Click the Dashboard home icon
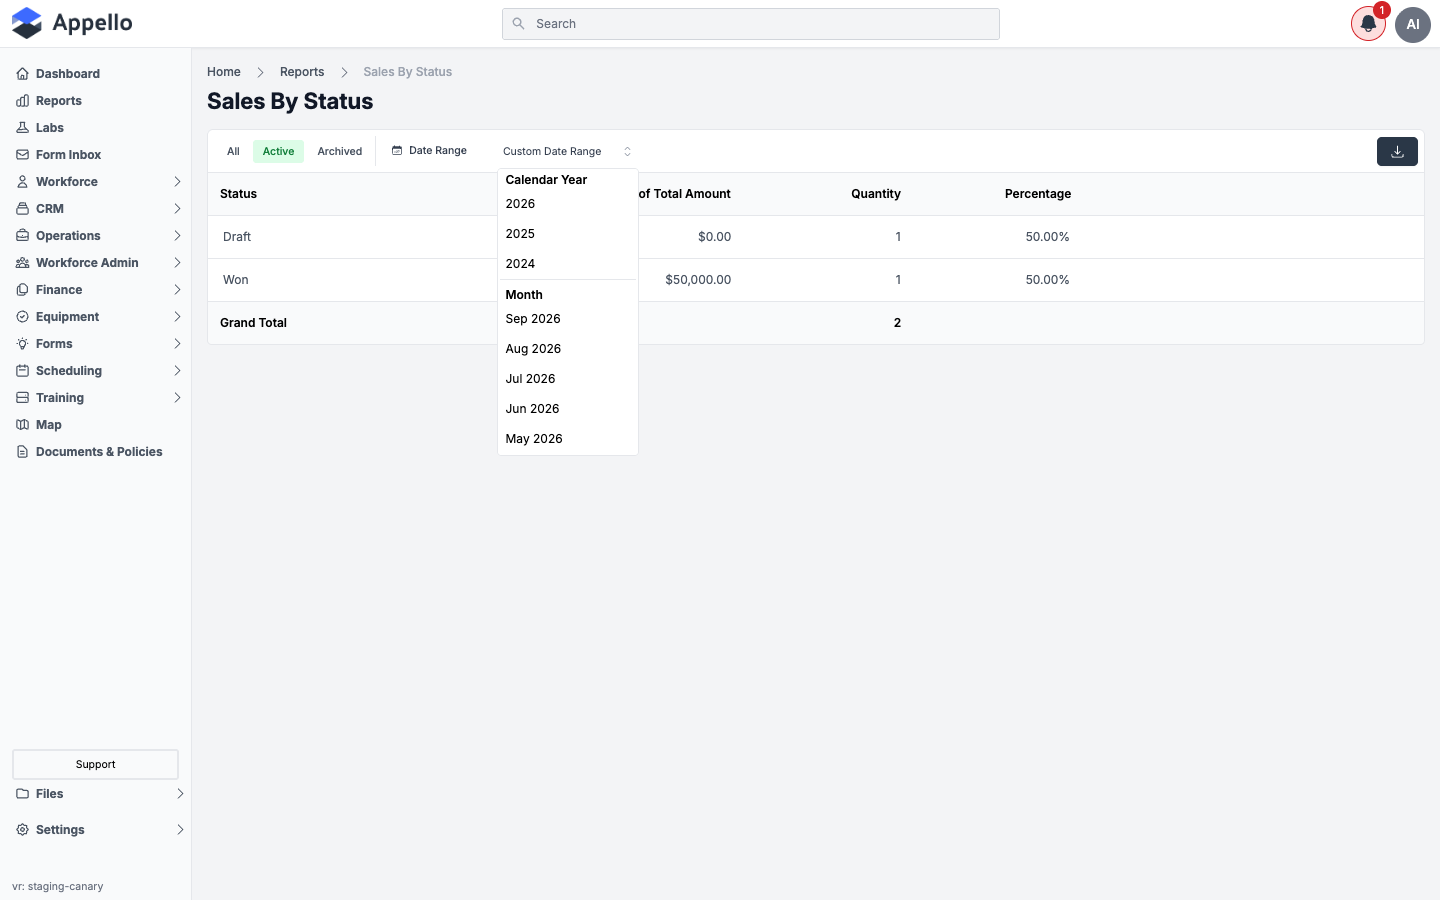The height and width of the screenshot is (918, 1440). pyautogui.click(x=22, y=74)
